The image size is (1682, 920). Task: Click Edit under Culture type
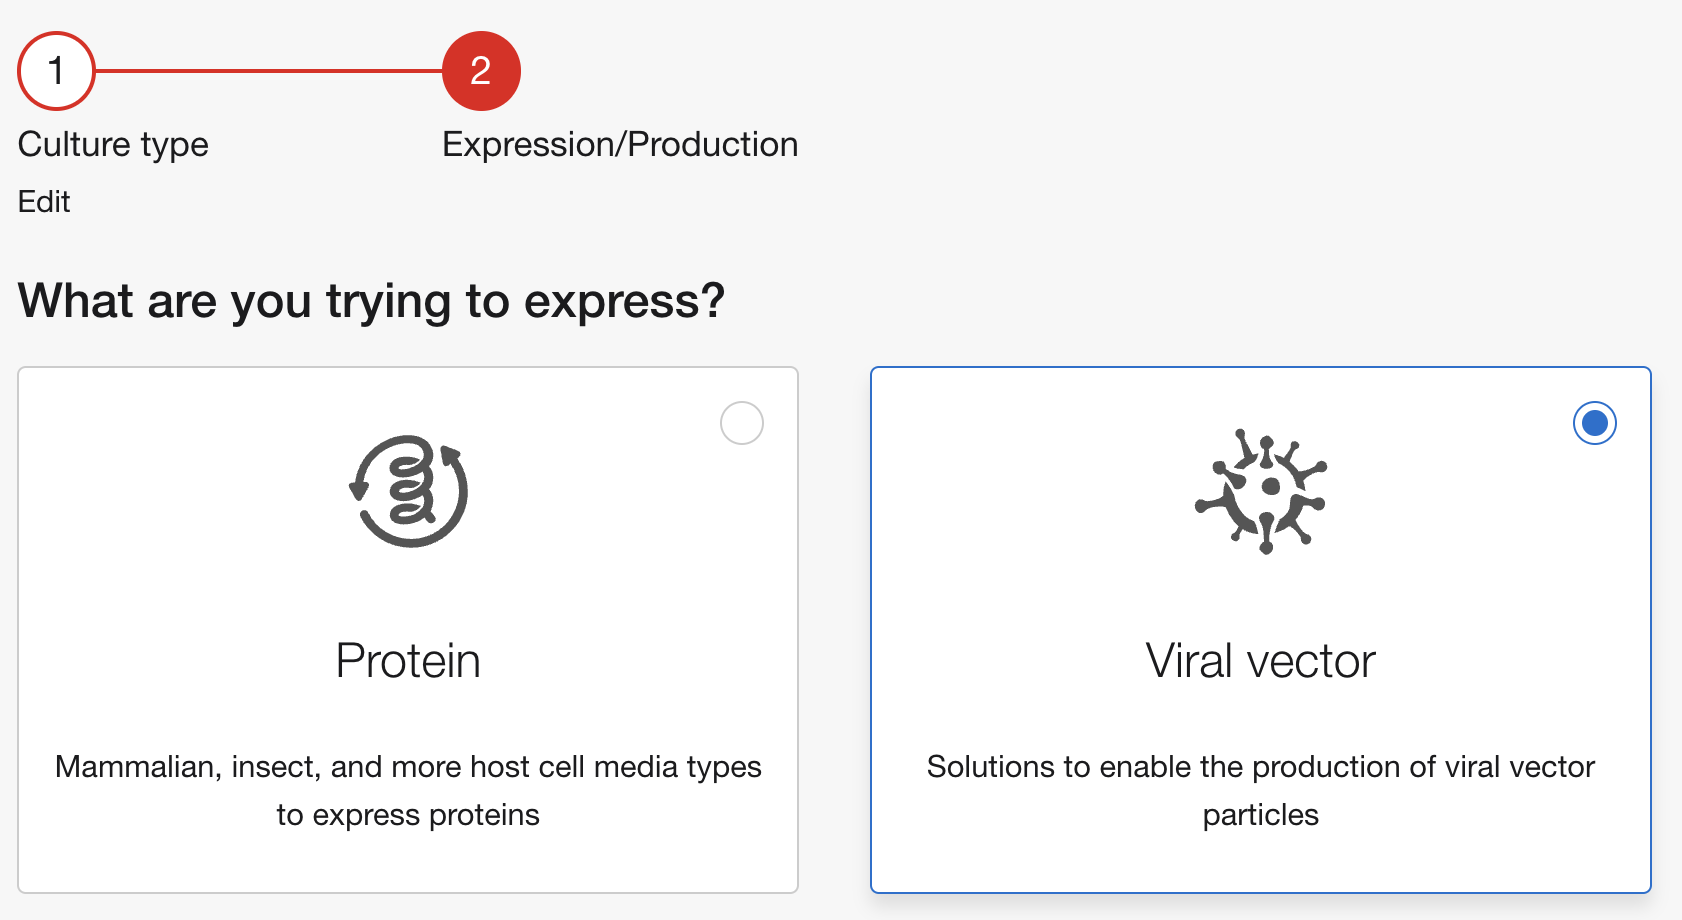click(44, 202)
